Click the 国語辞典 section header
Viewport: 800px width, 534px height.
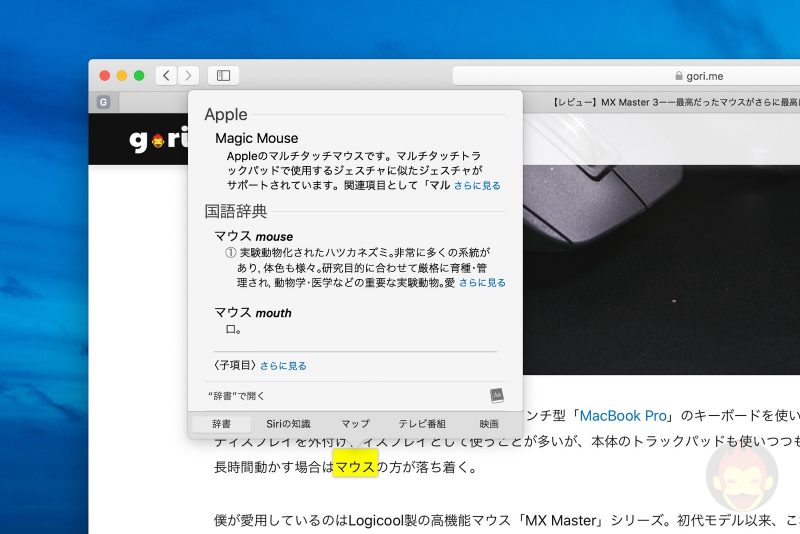pos(236,211)
